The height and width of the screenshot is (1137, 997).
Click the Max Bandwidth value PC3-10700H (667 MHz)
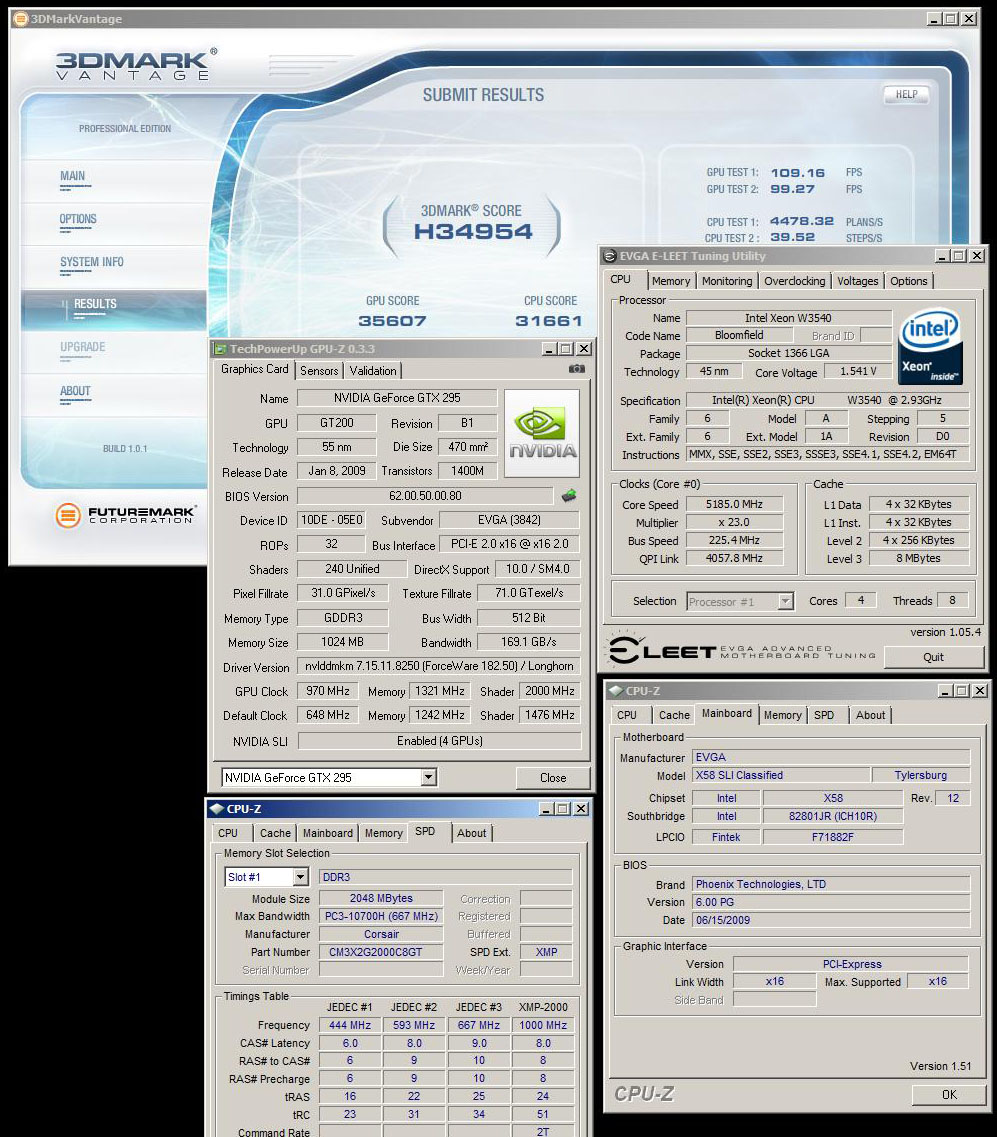[381, 917]
